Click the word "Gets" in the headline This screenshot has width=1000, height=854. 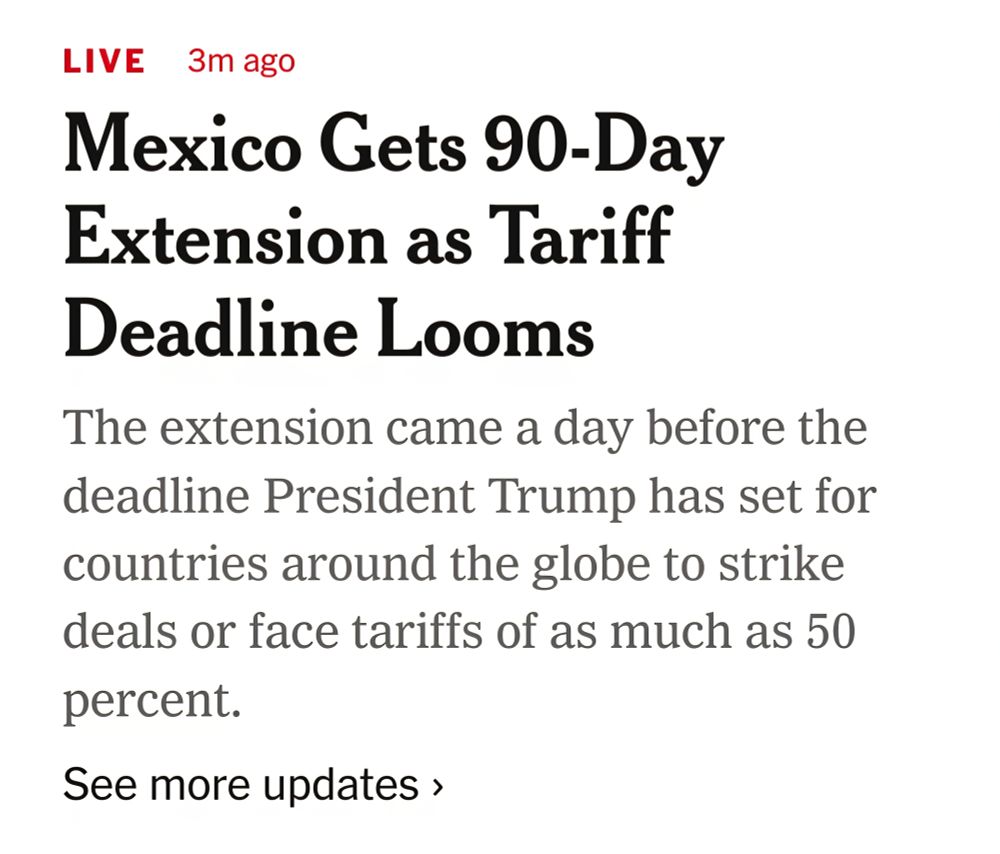click(x=392, y=143)
